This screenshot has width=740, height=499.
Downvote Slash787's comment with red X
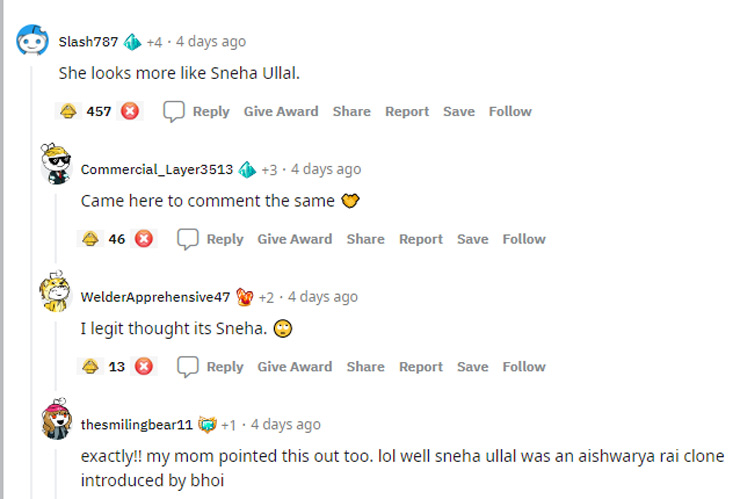pyautogui.click(x=129, y=111)
